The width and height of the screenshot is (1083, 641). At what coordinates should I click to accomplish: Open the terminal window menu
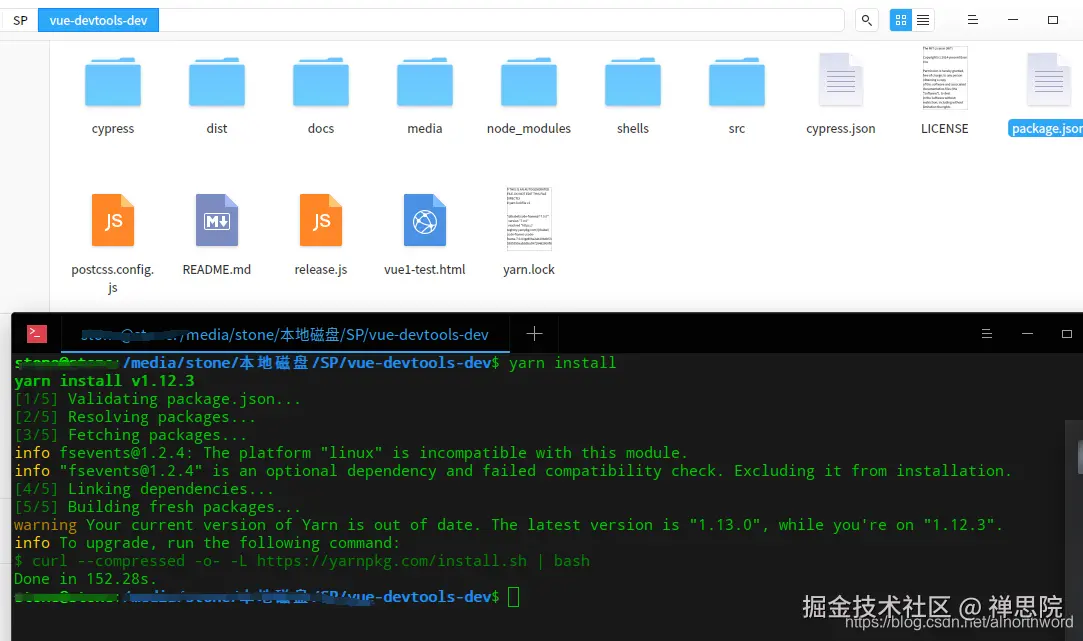[x=986, y=334]
